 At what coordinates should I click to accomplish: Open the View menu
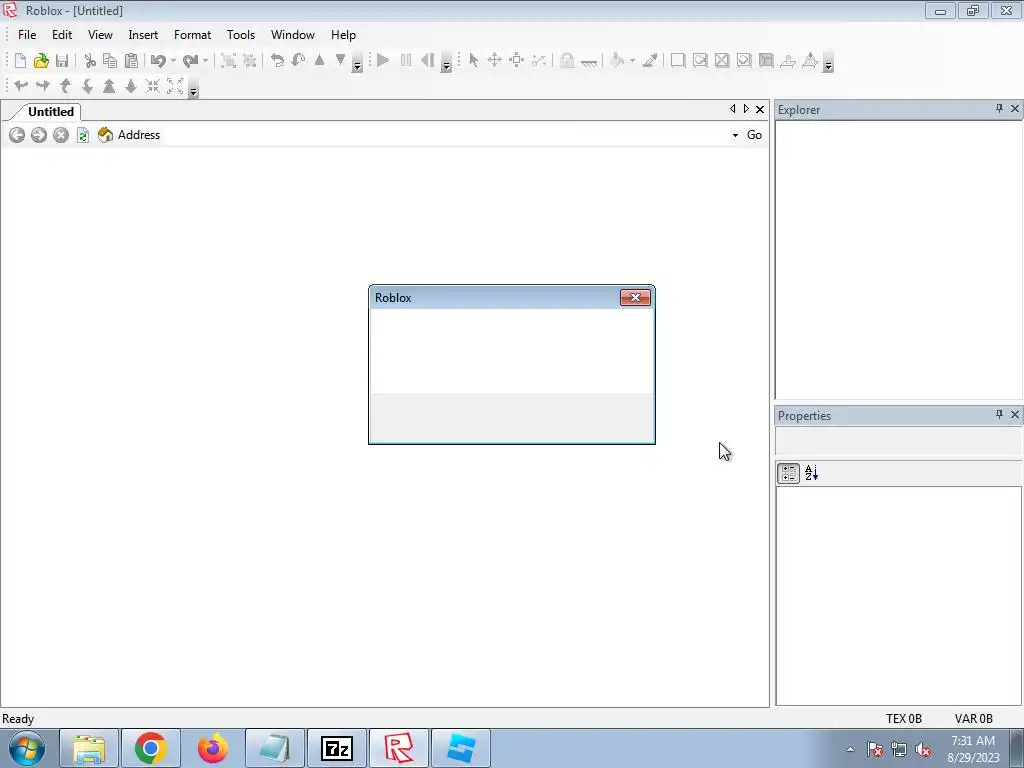pos(101,35)
